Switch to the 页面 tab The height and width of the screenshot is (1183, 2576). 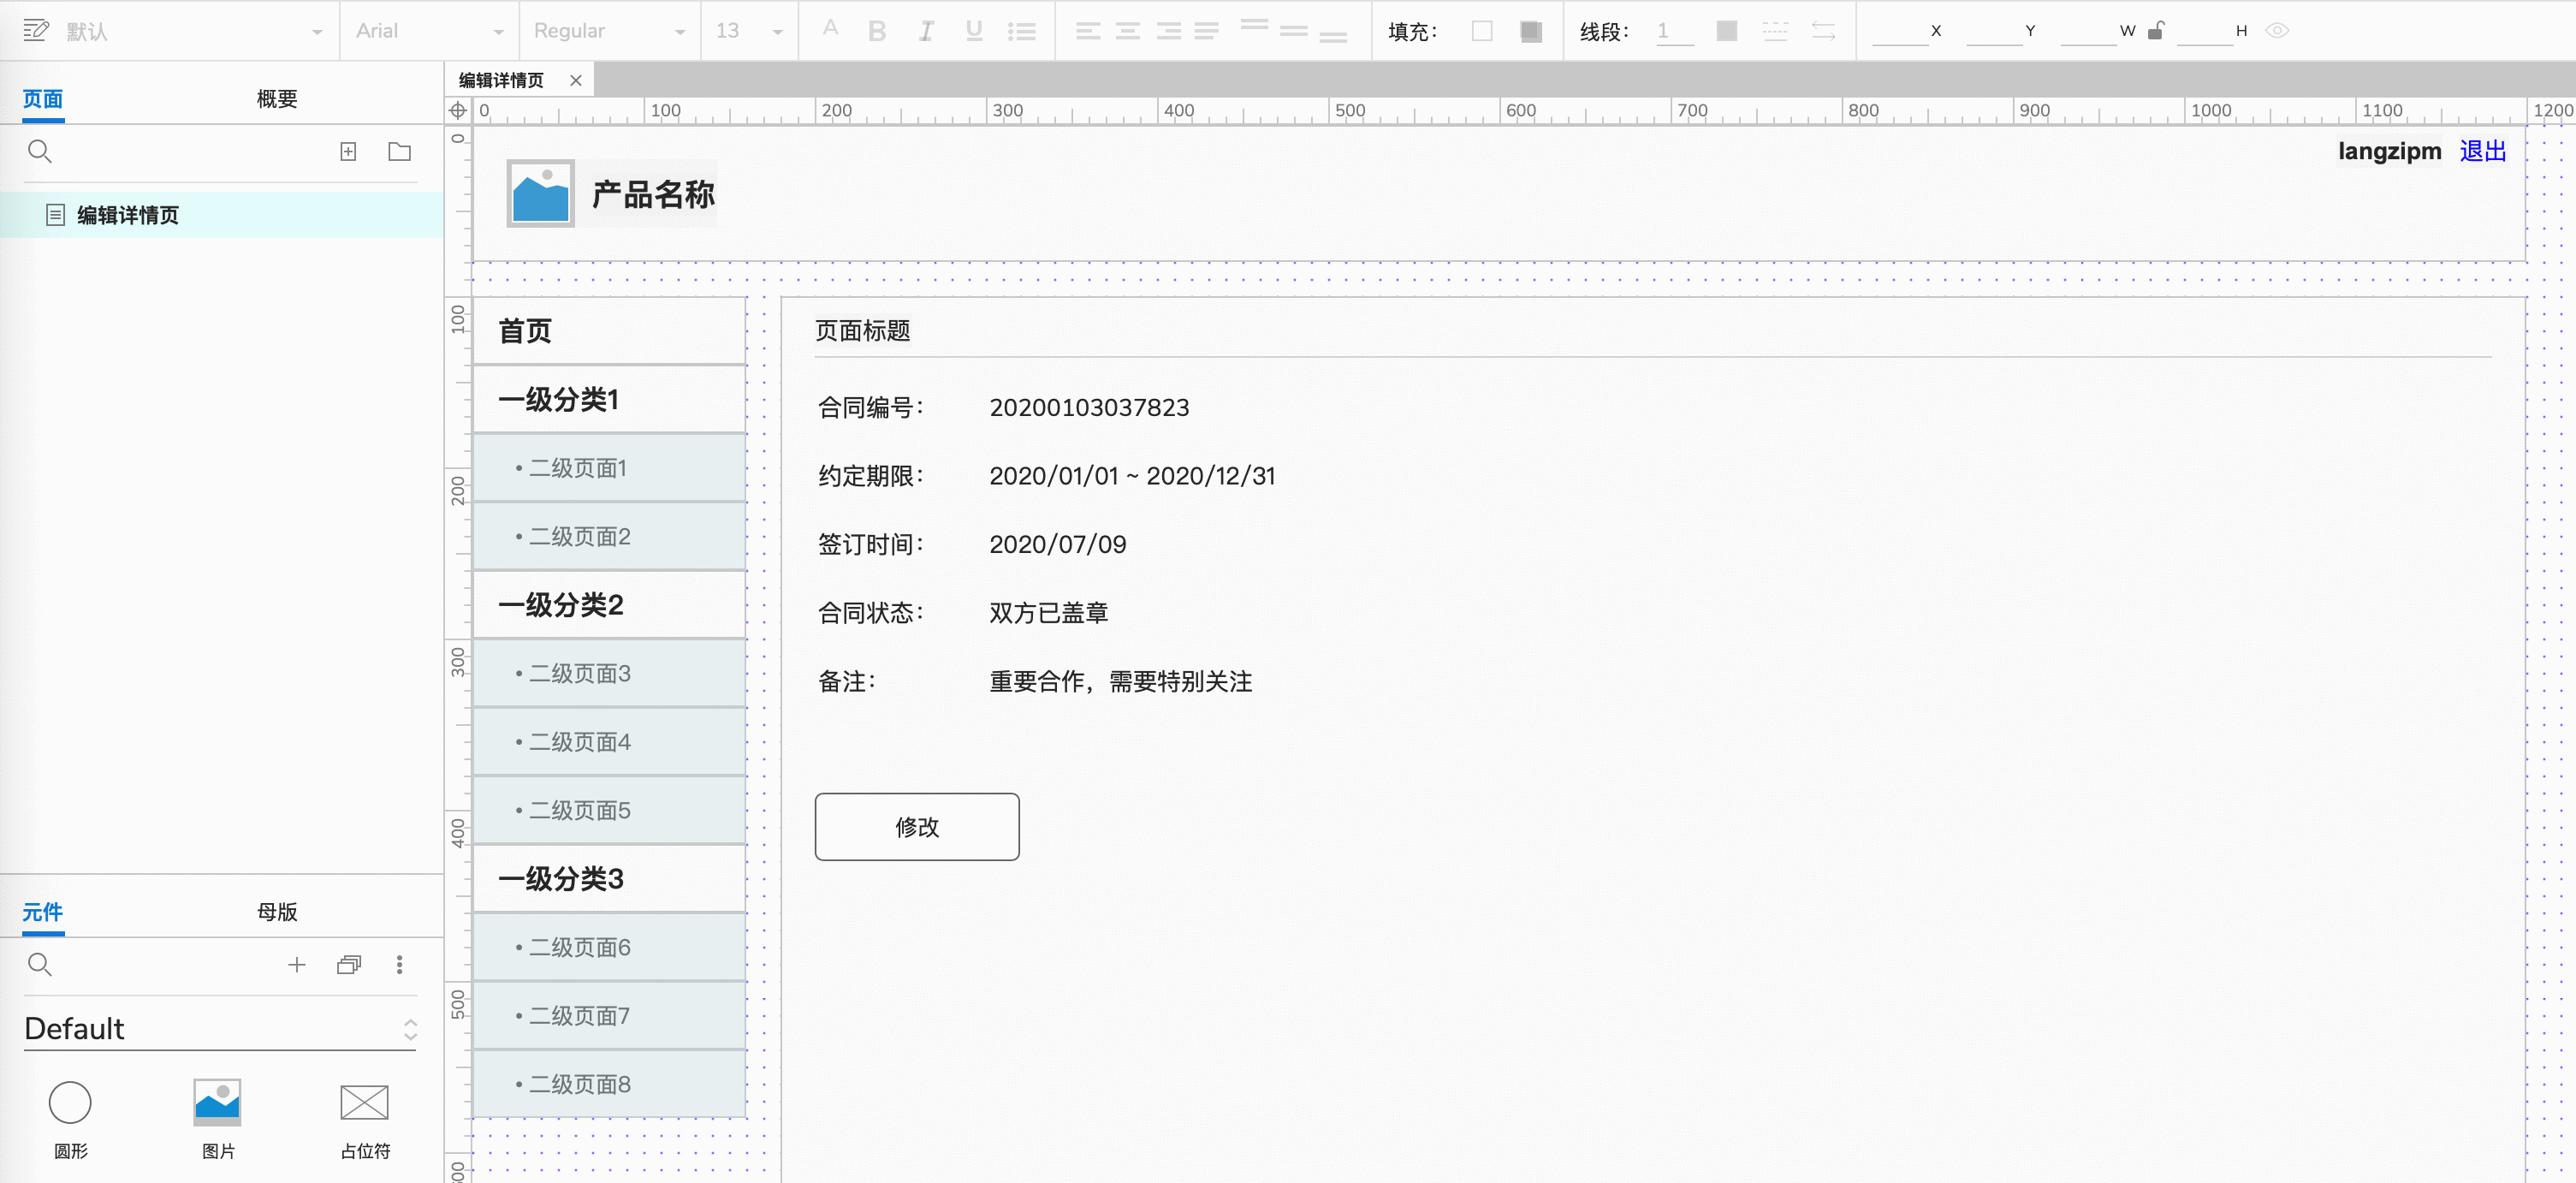tap(43, 98)
